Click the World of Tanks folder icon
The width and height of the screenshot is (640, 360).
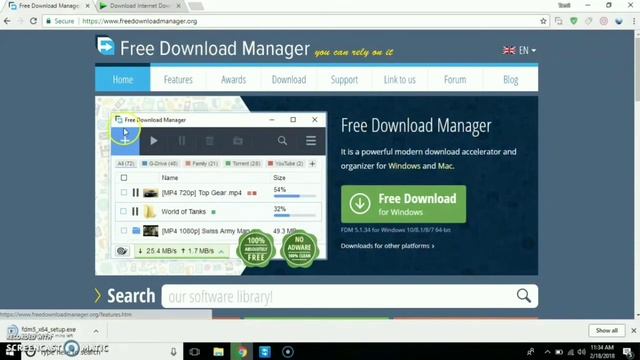150,211
